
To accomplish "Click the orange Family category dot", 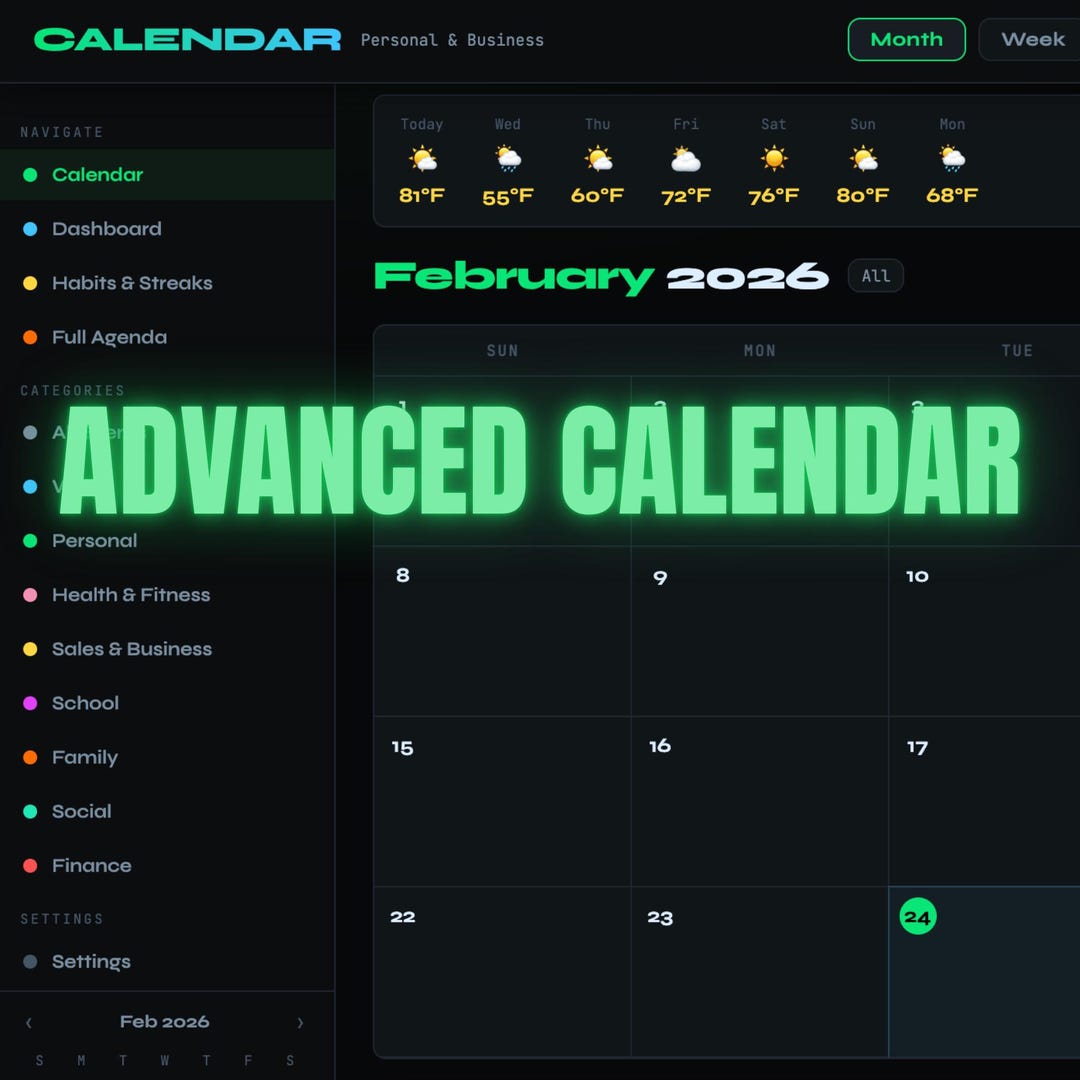I will pos(30,758).
